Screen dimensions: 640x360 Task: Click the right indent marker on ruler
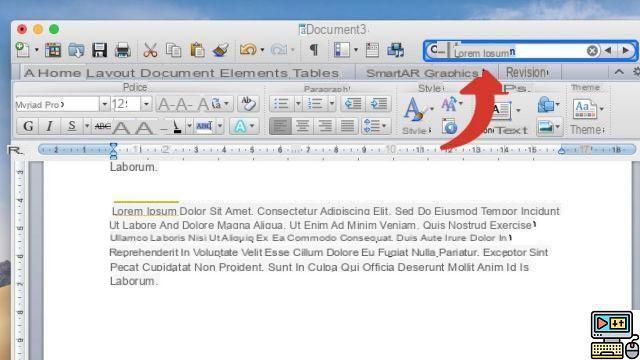[x=561, y=151]
